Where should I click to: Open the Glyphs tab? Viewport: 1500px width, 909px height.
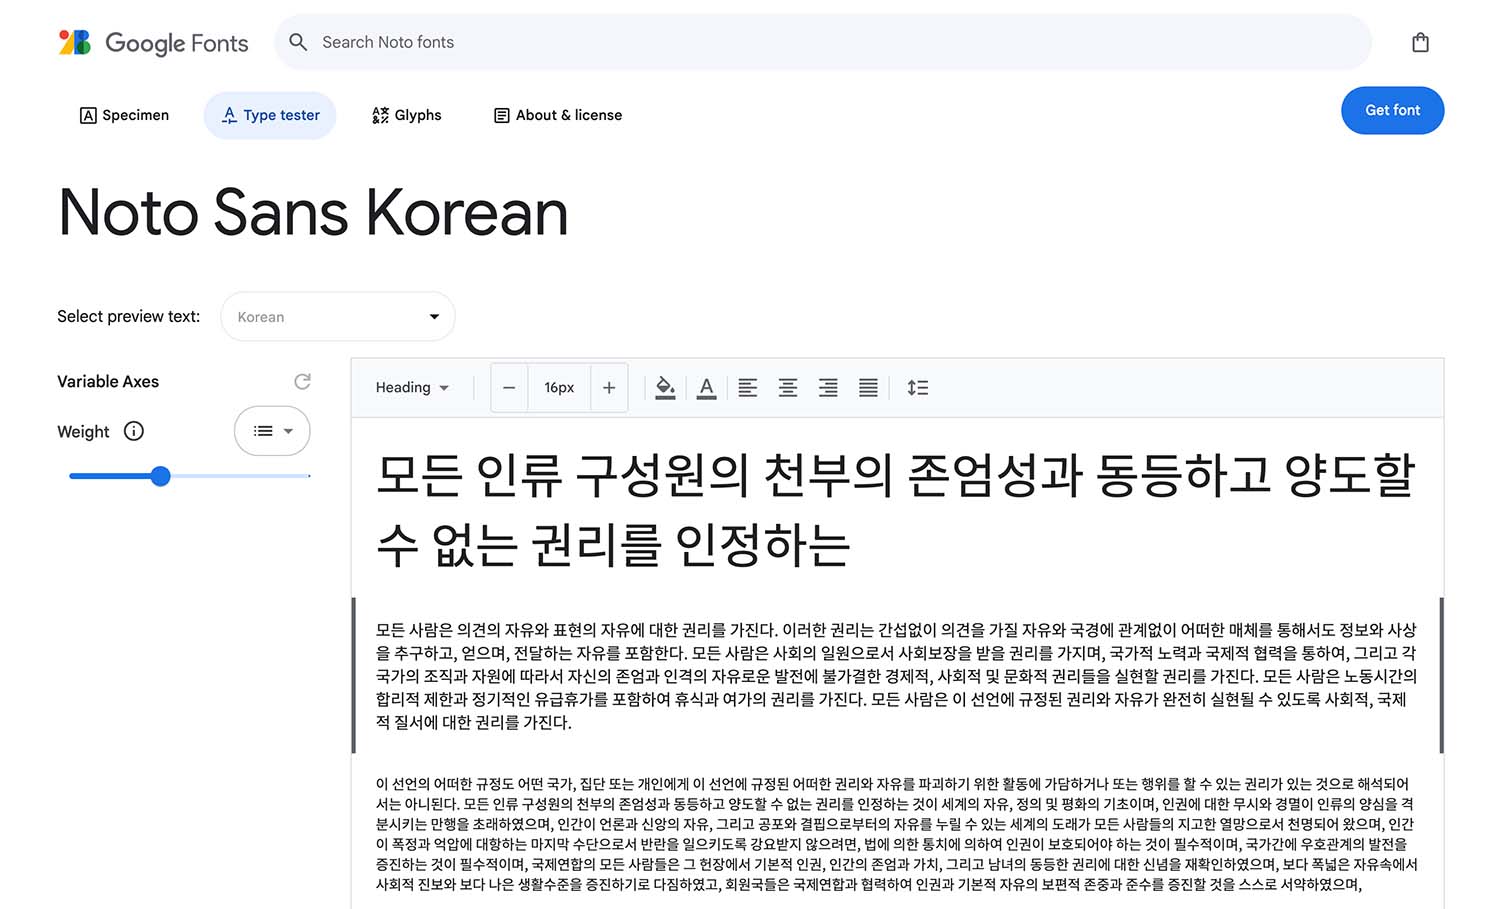click(x=406, y=115)
